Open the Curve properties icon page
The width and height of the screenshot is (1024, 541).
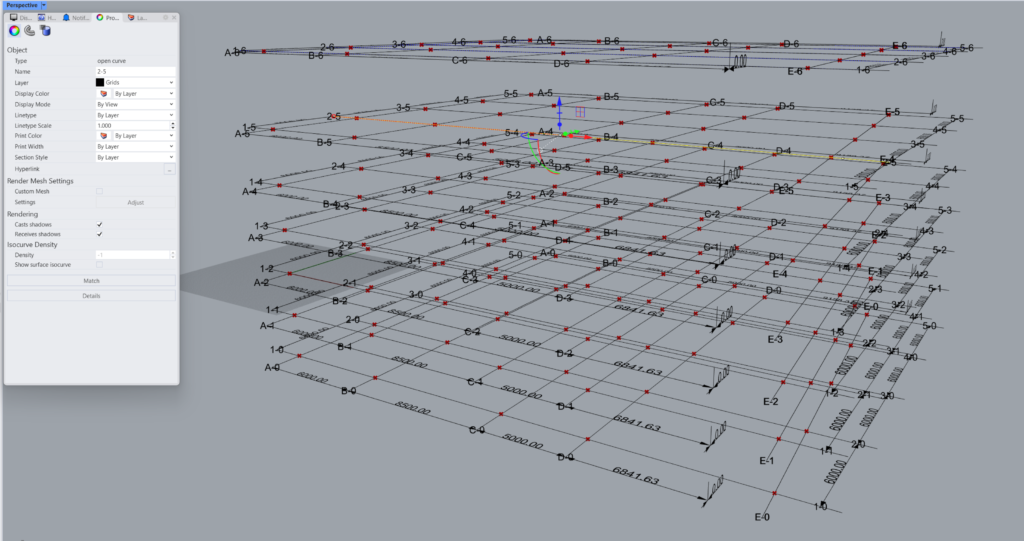30,32
